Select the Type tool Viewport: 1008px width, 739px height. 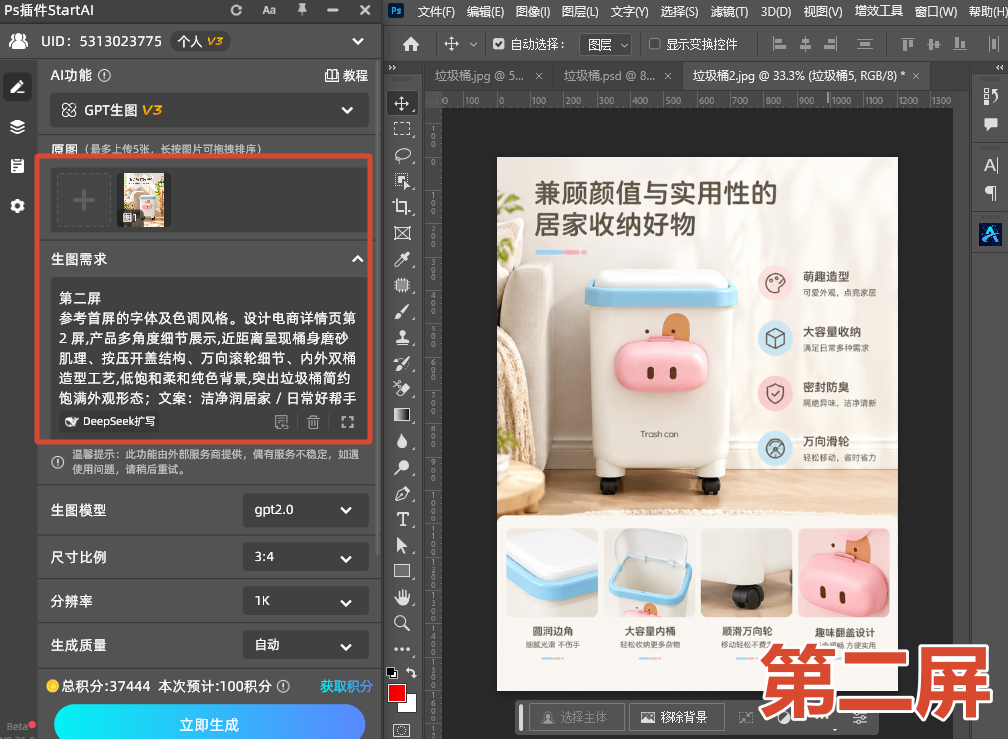[402, 519]
